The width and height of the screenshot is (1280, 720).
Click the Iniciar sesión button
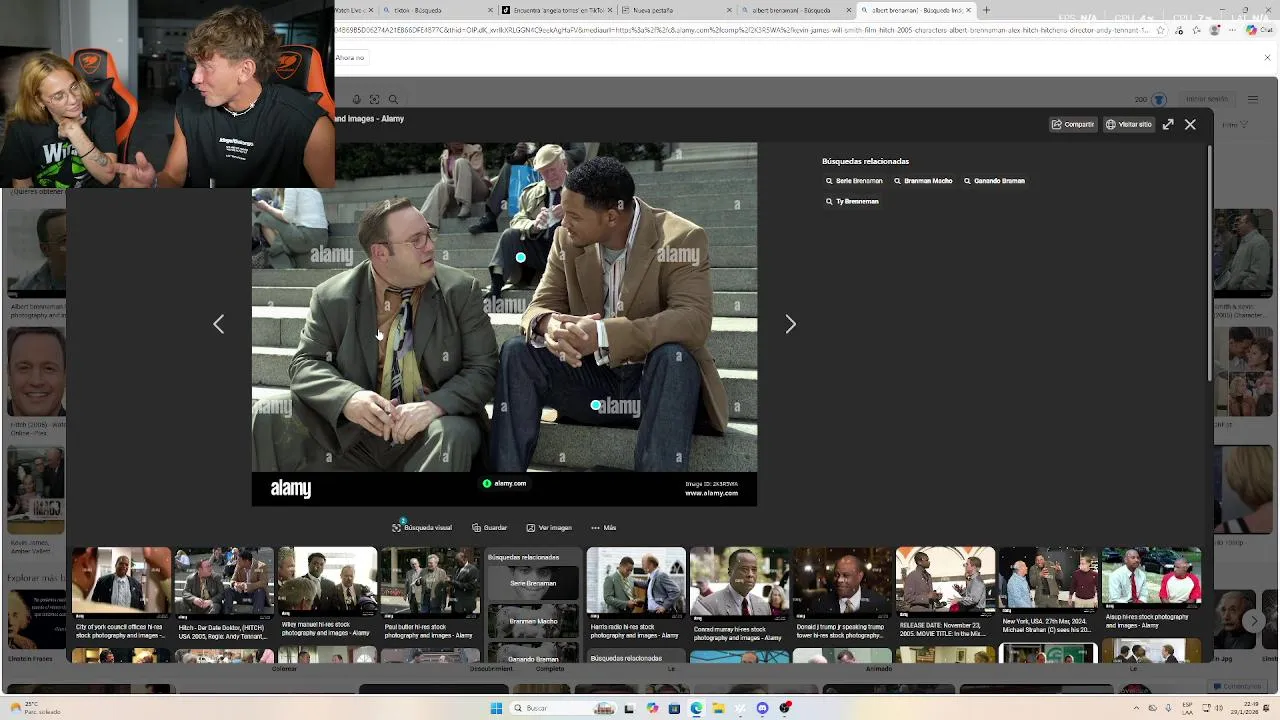[1207, 99]
